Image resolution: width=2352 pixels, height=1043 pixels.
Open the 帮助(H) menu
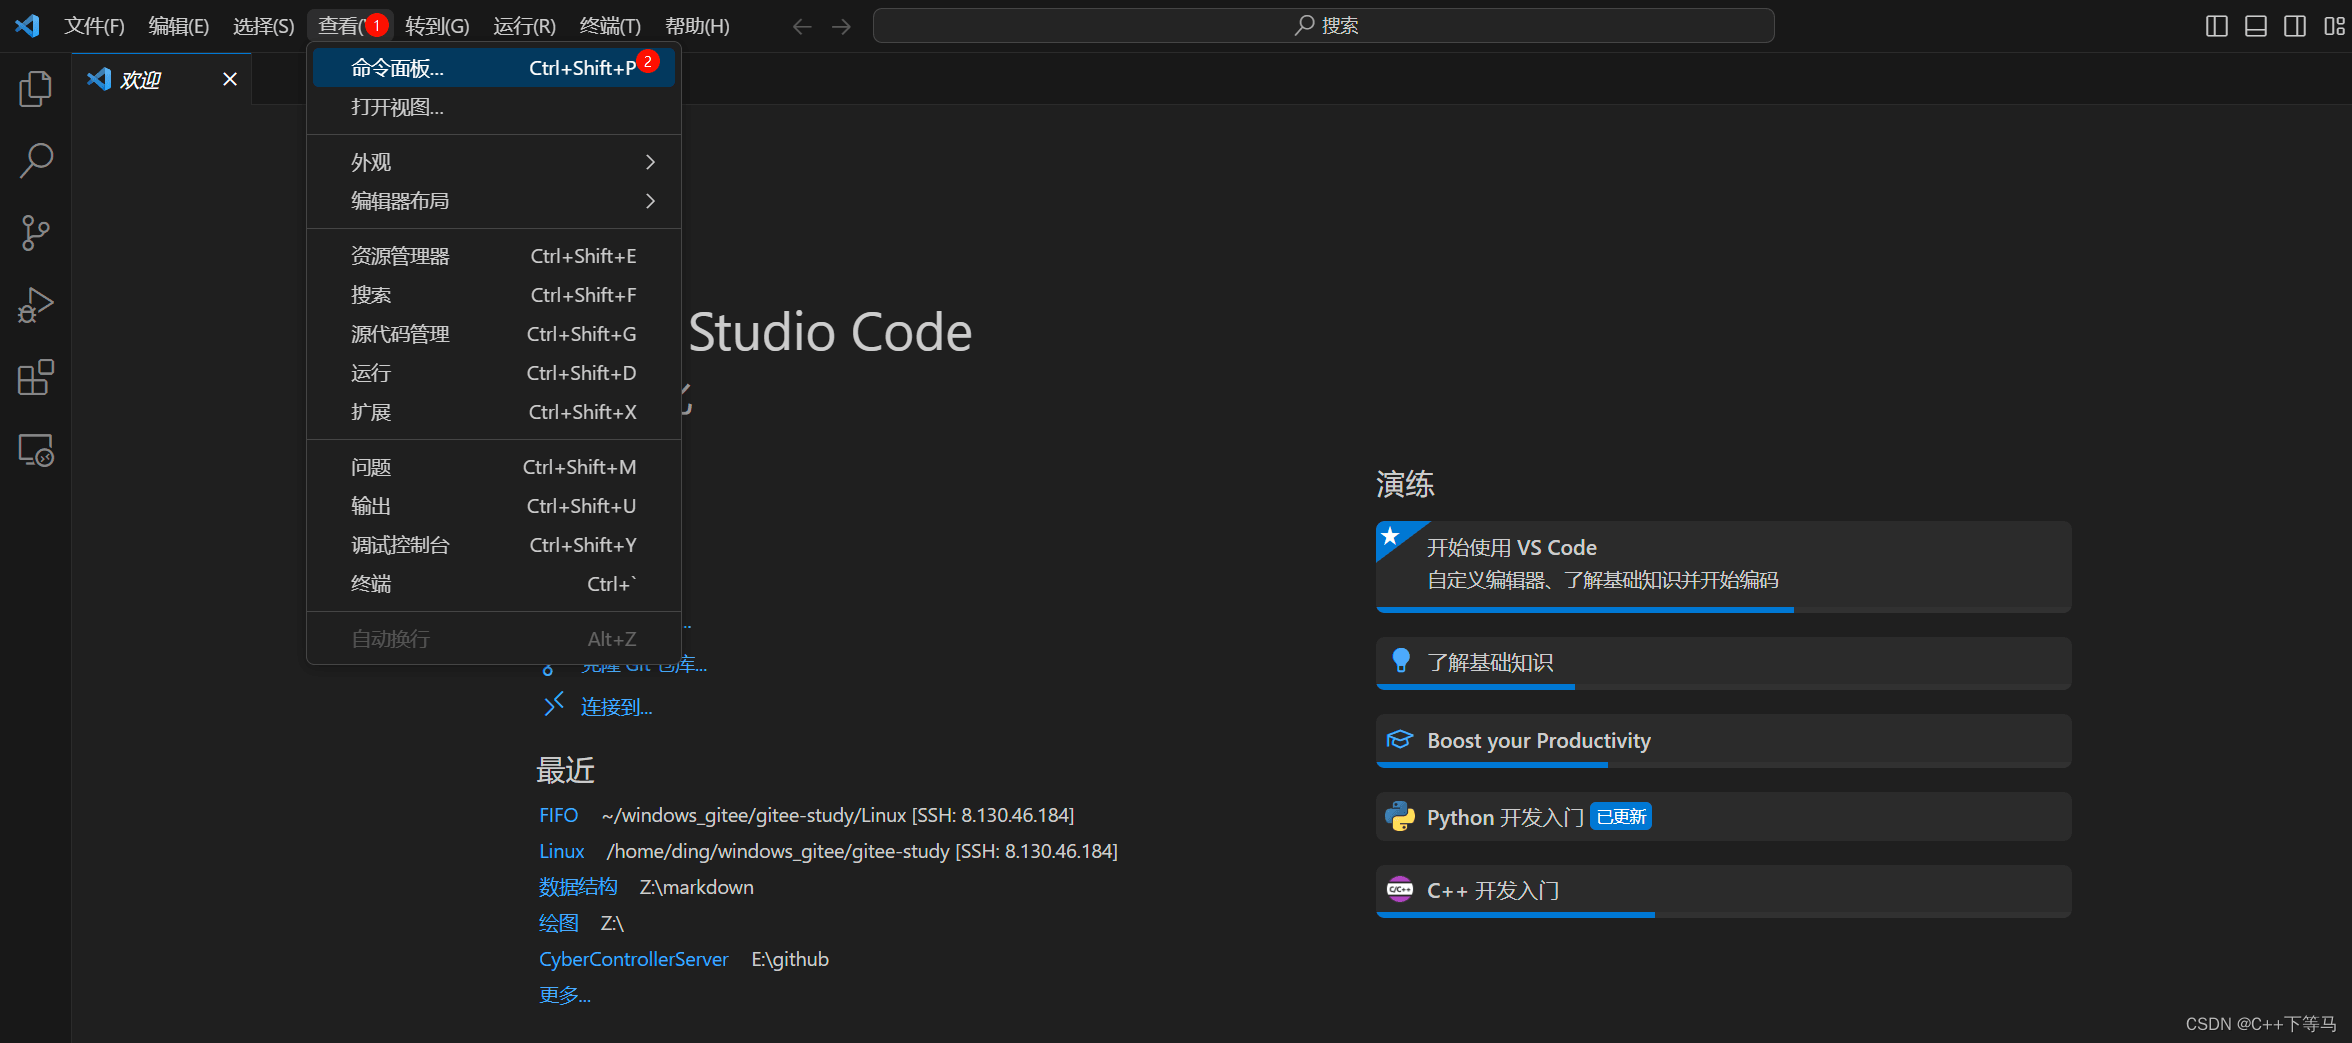click(x=697, y=26)
